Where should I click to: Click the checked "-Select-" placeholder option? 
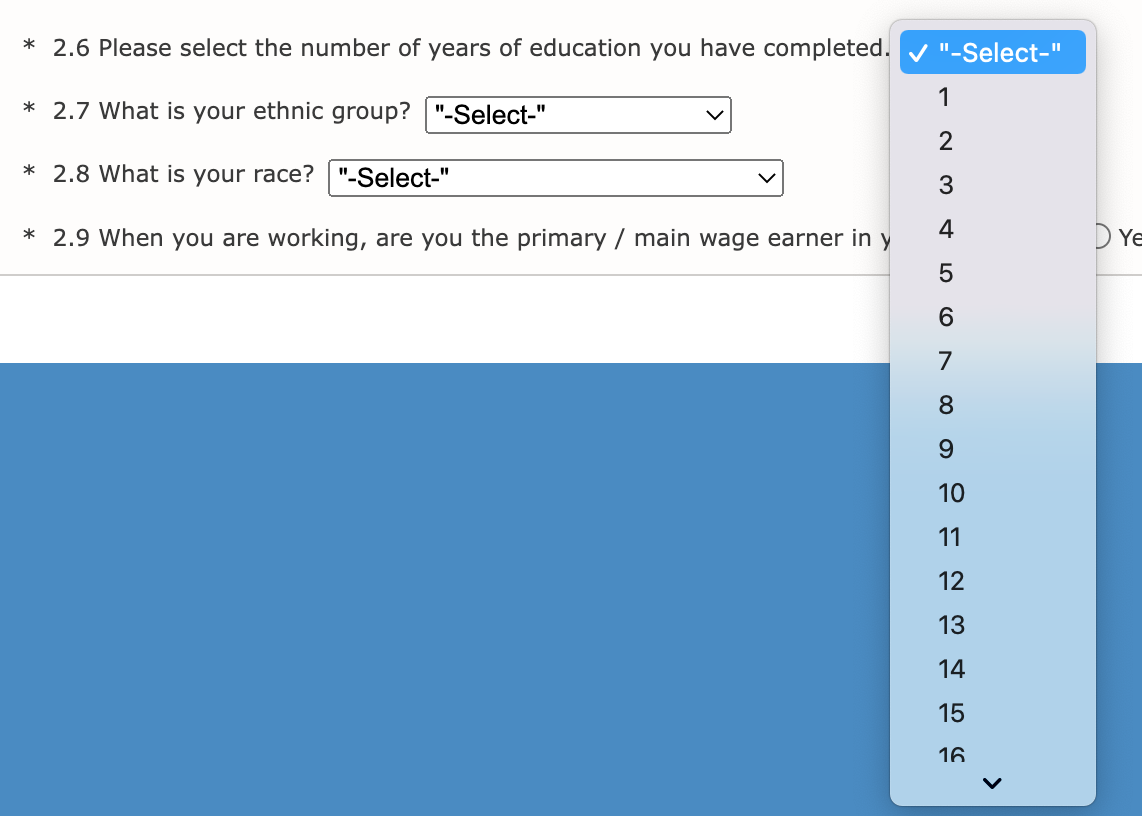point(992,53)
